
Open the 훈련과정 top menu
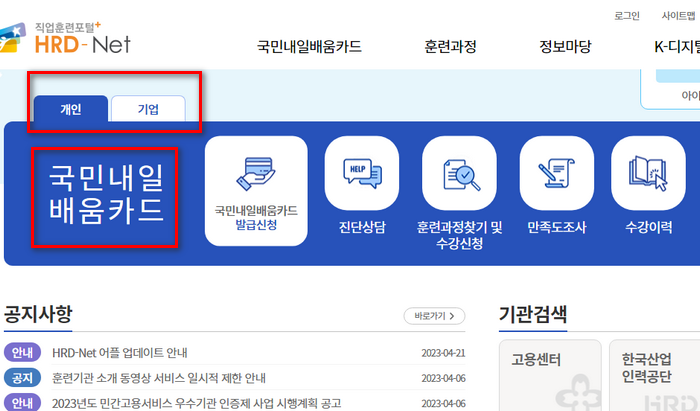[x=450, y=46]
